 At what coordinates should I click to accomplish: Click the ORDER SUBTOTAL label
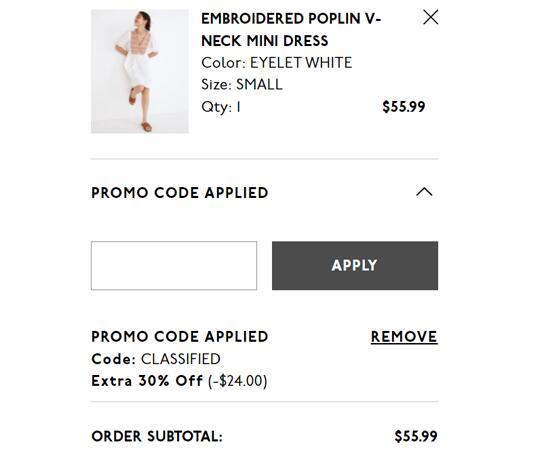[157, 436]
